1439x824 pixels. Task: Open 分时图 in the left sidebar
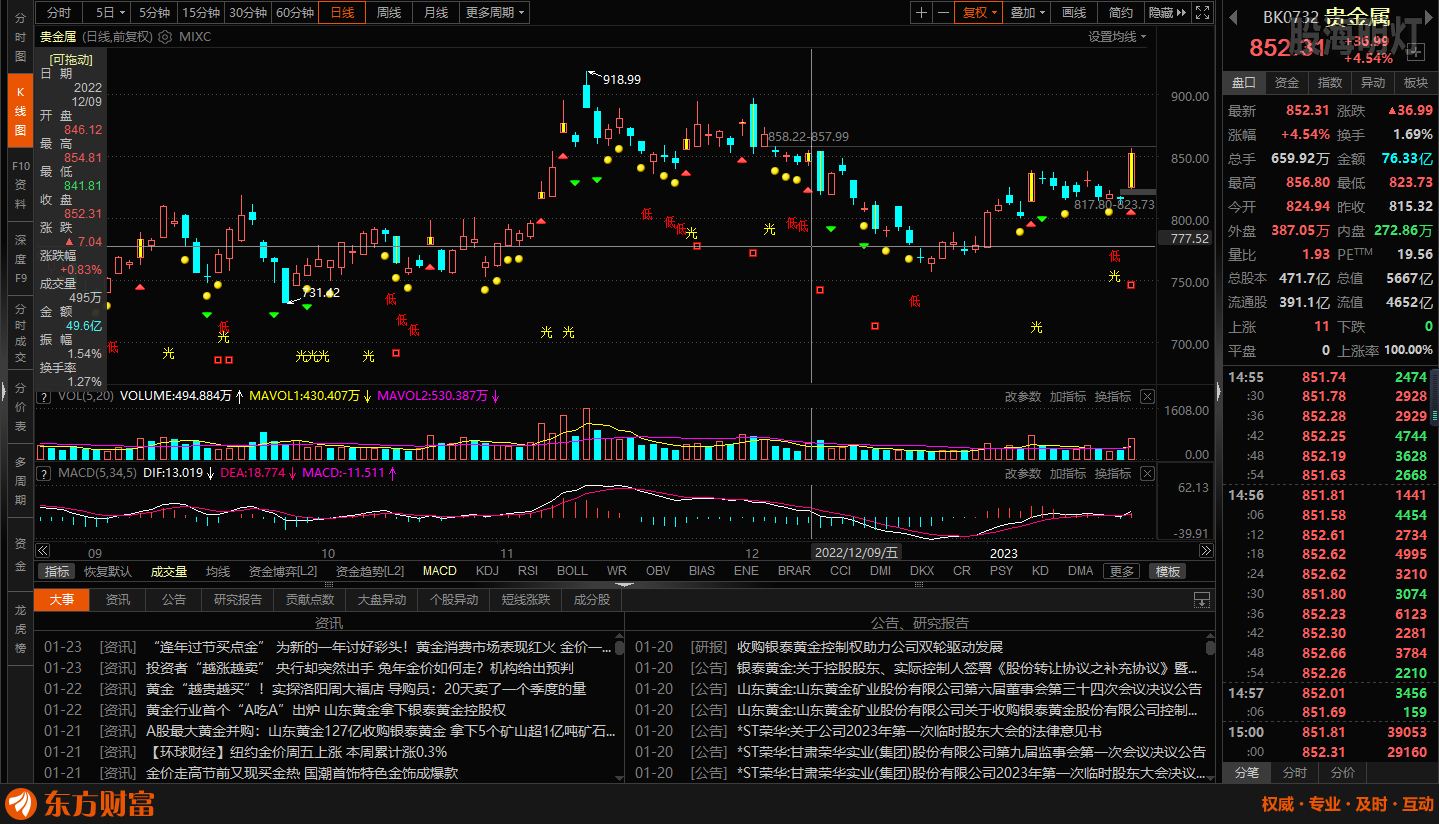(x=20, y=37)
